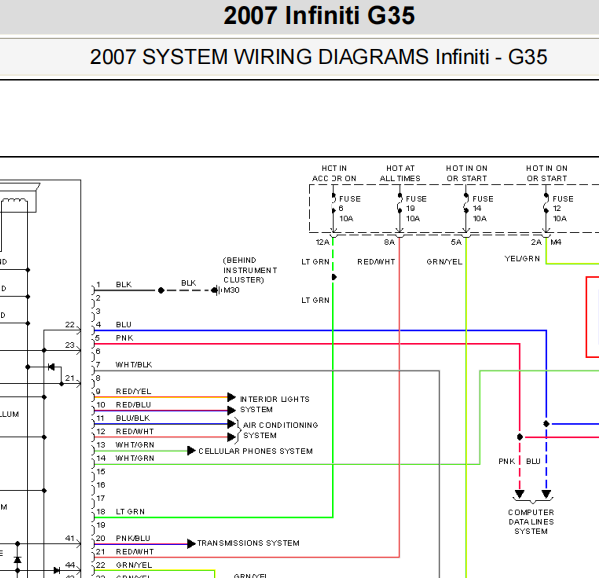This screenshot has height=578, width=599.
Task: Click the '2007 SYSTEM WIRING DIAGRAMS Infiniti - G35' heading
Action: tap(319, 57)
